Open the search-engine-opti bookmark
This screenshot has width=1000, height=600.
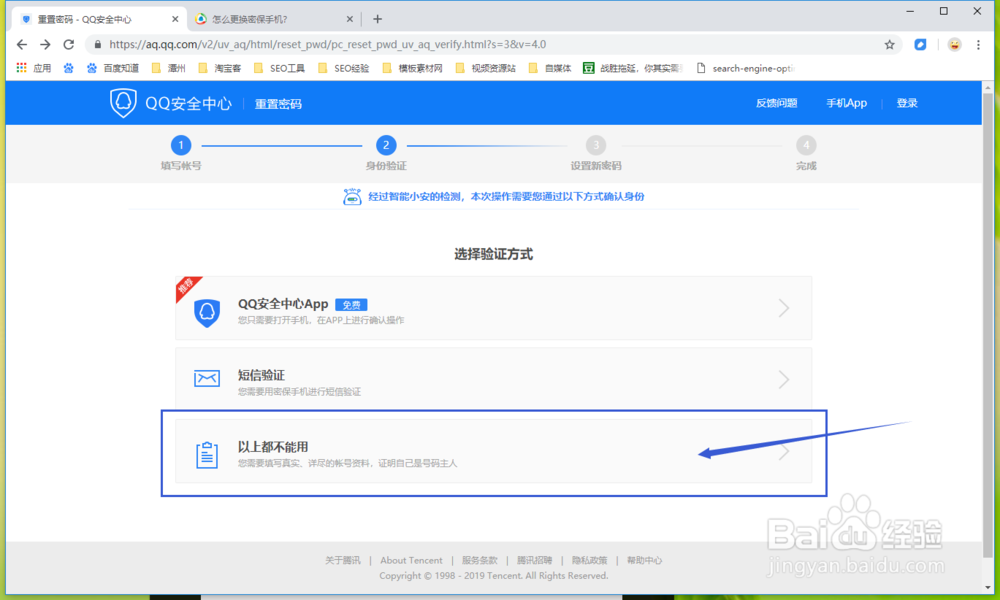[745, 68]
